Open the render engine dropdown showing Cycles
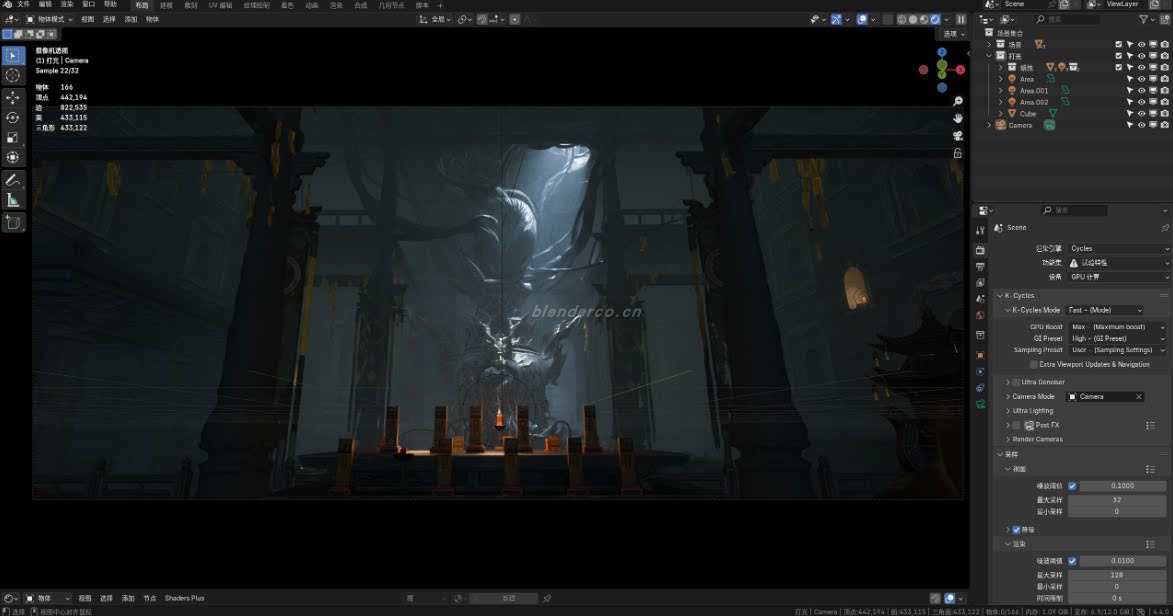The height and width of the screenshot is (616, 1173). pyautogui.click(x=1118, y=248)
